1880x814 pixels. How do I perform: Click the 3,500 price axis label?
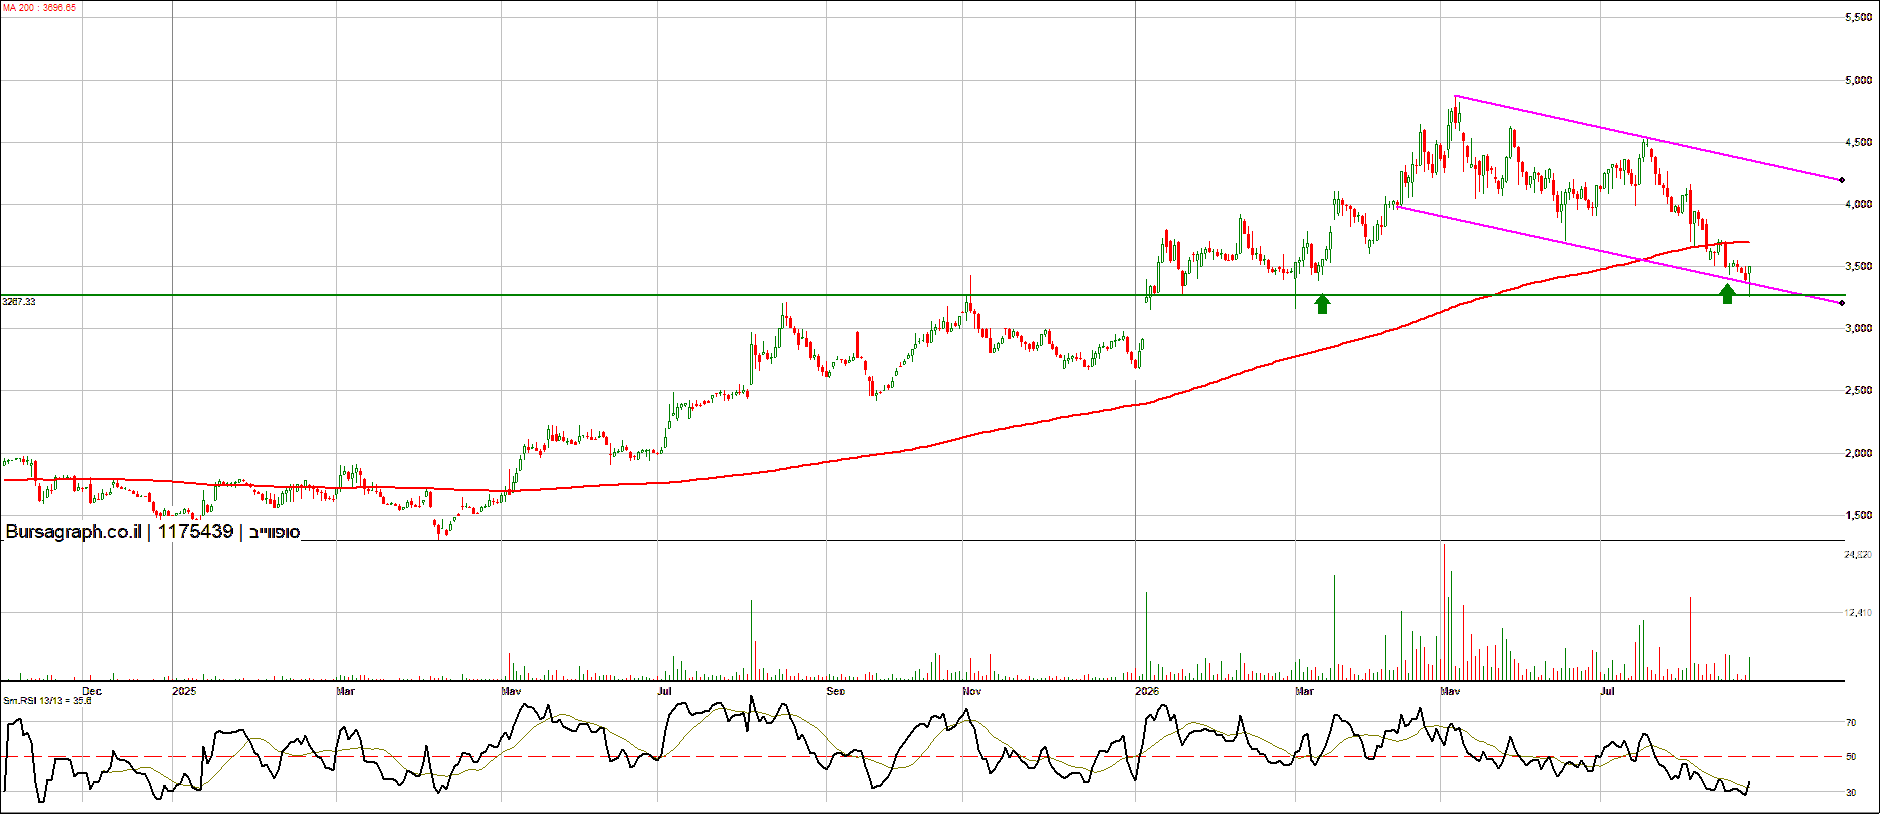1858,266
